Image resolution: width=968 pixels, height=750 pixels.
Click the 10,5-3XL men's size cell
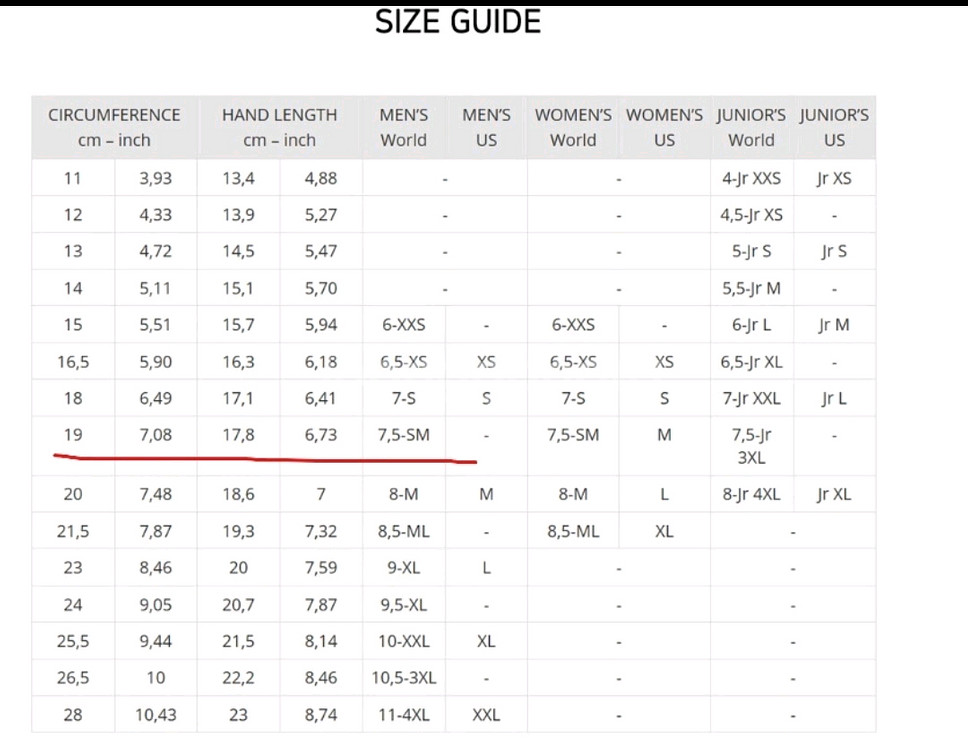pos(404,678)
